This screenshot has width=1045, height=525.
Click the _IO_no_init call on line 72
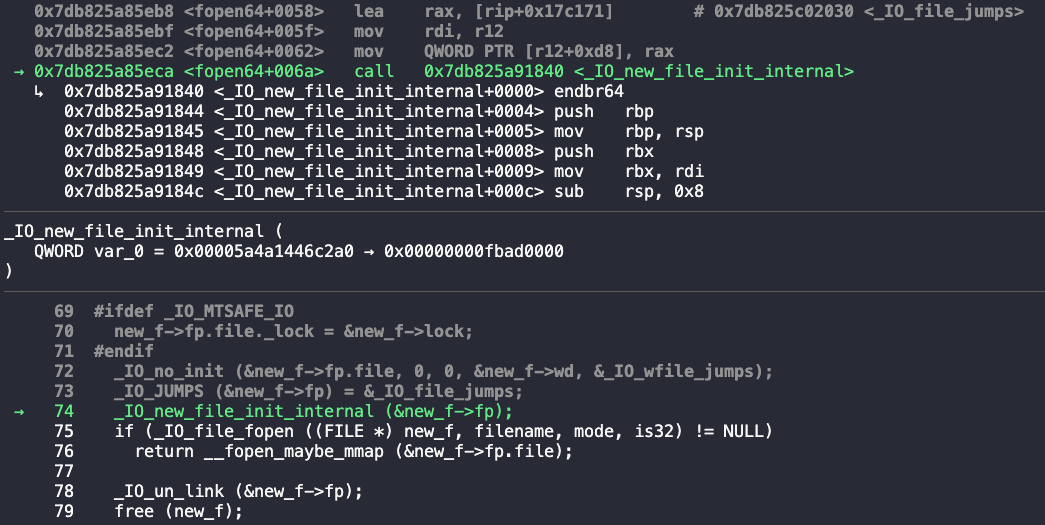[443, 371]
